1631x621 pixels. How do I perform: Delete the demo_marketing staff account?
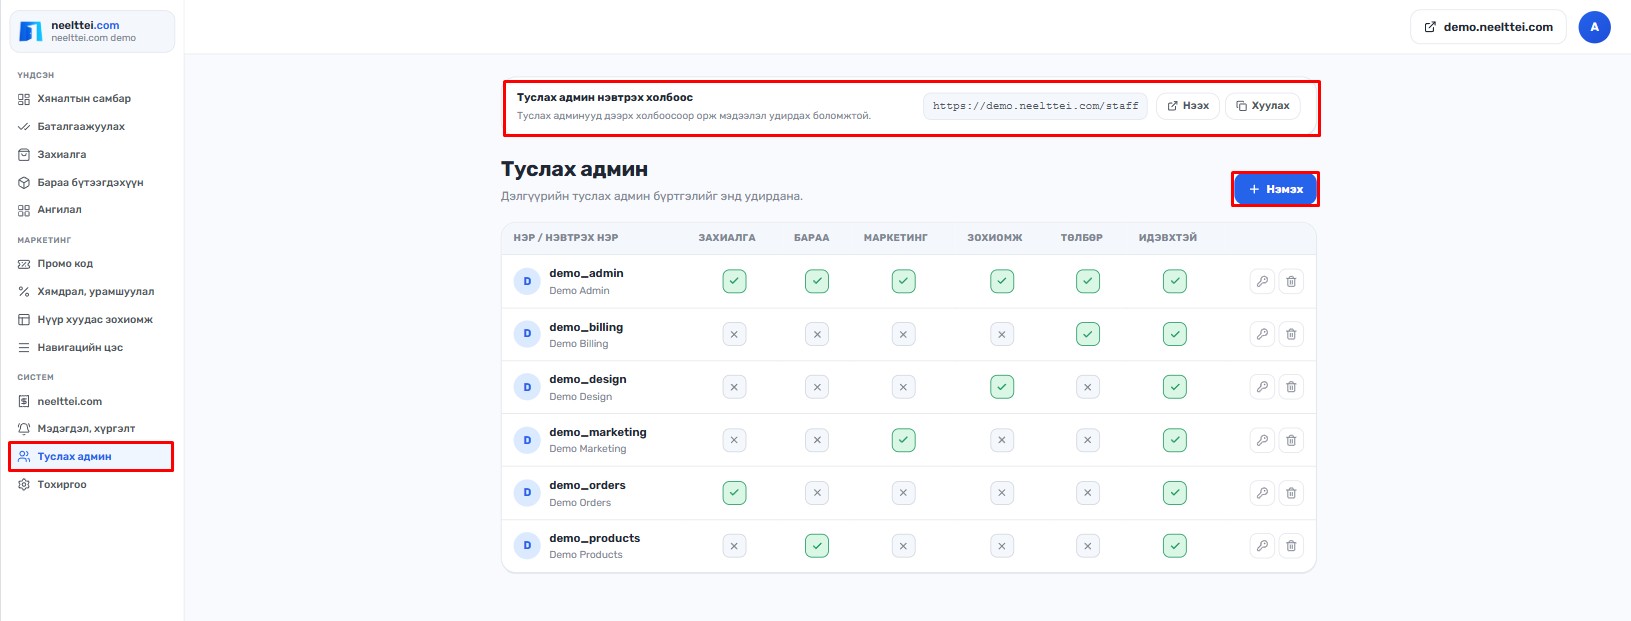pyautogui.click(x=1291, y=440)
